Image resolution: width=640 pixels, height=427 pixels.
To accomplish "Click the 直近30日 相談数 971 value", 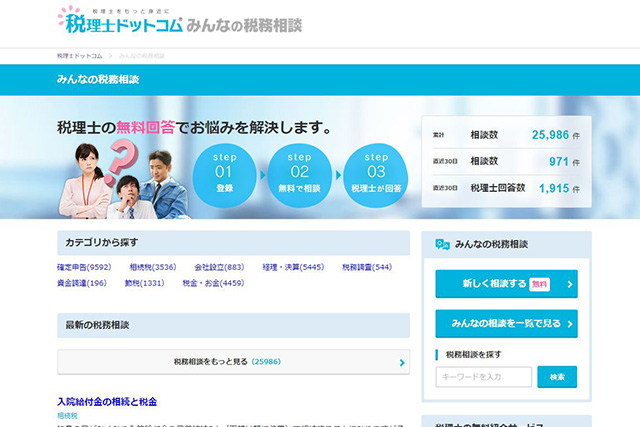I will 559,161.
